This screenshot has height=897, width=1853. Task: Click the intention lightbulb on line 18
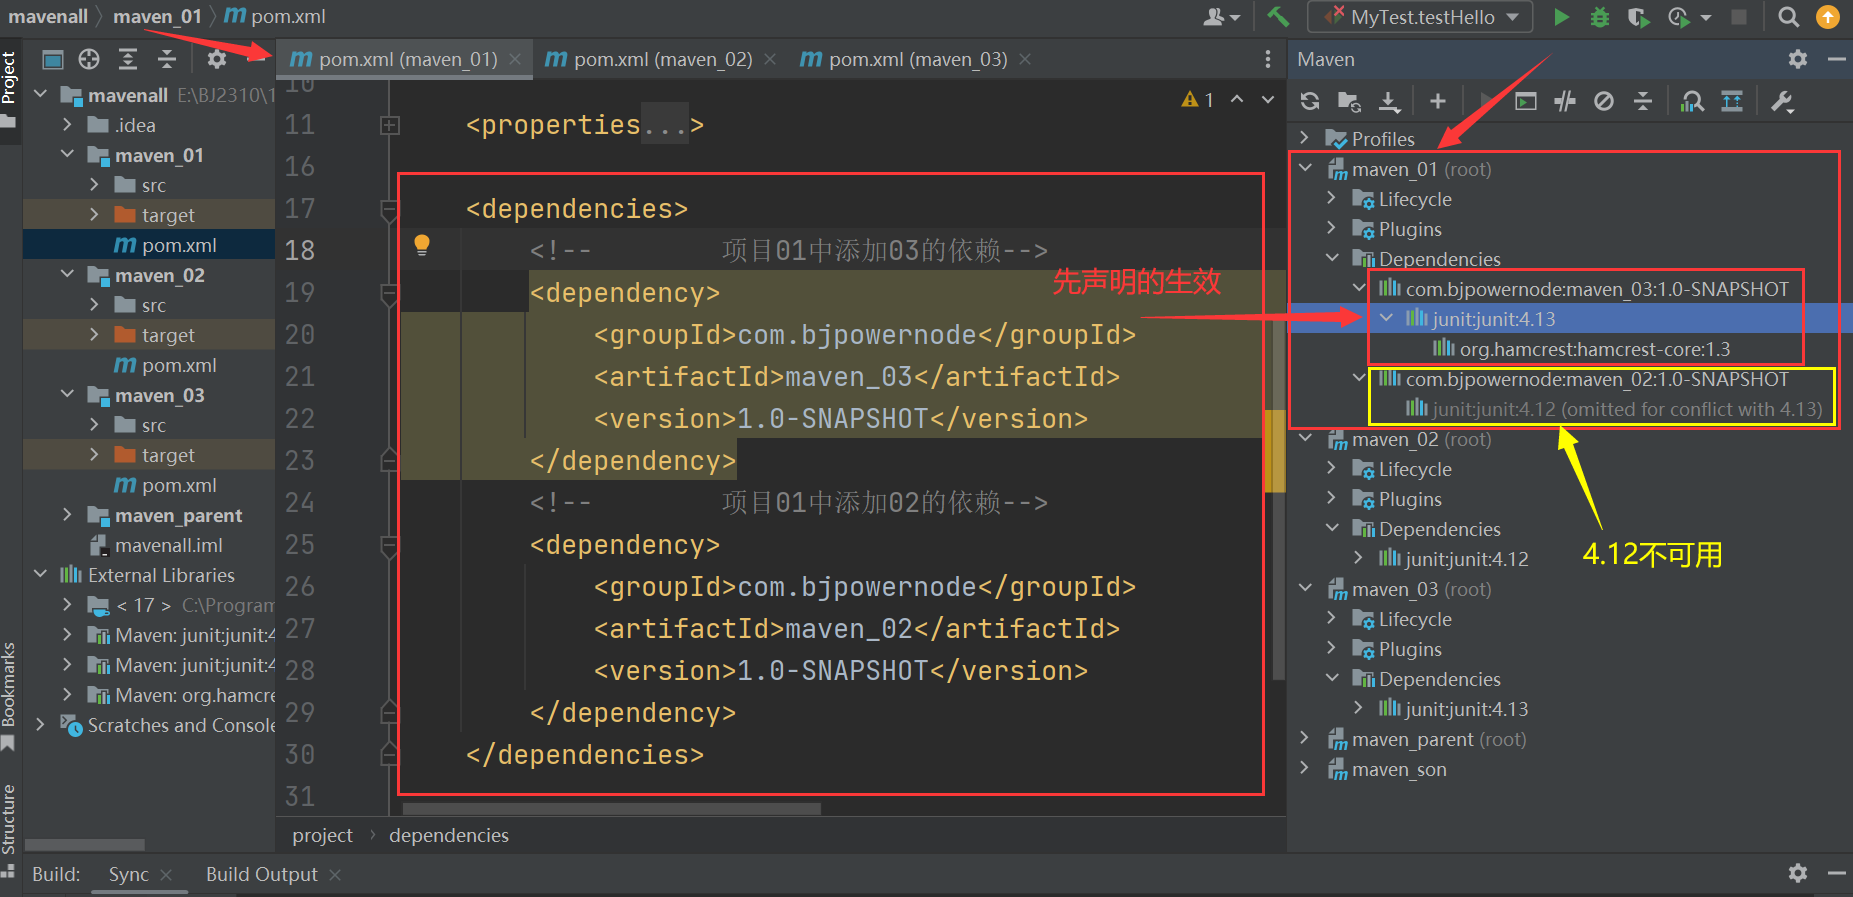click(x=422, y=245)
